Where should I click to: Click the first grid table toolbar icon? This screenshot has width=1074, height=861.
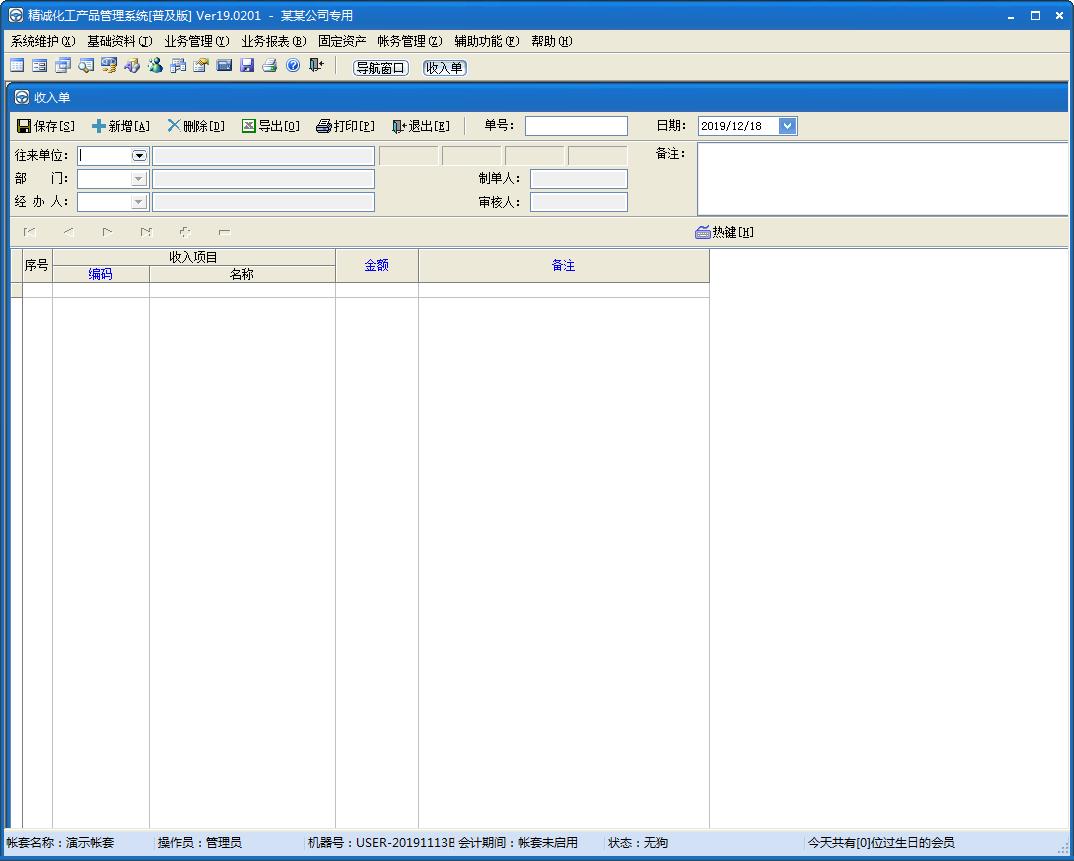17,66
